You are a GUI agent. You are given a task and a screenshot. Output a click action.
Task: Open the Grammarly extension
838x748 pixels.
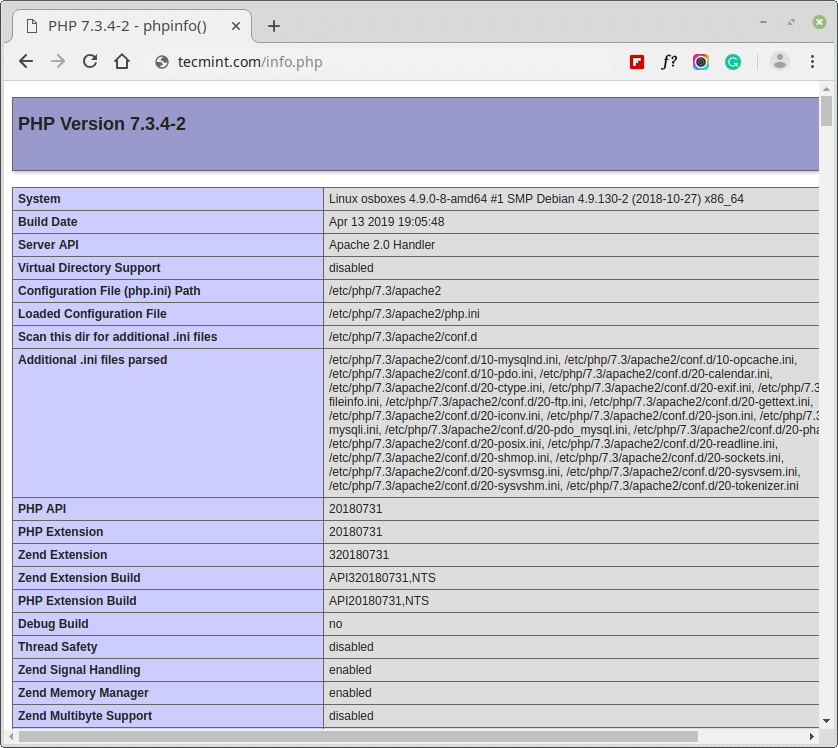tap(733, 62)
